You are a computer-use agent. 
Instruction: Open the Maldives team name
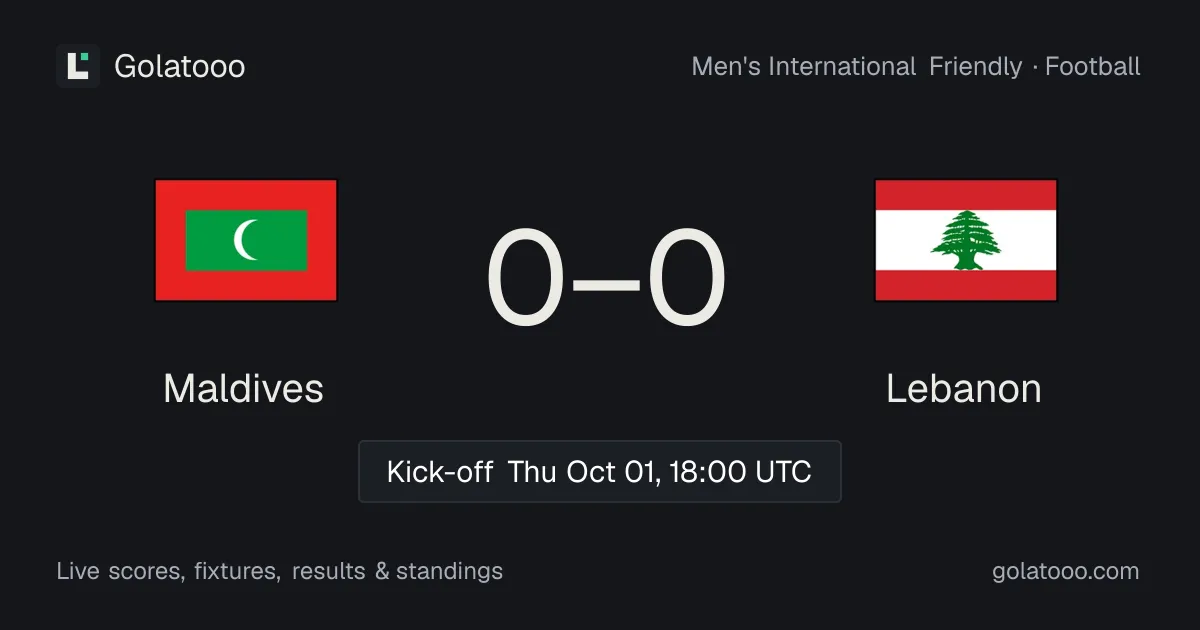click(x=243, y=388)
